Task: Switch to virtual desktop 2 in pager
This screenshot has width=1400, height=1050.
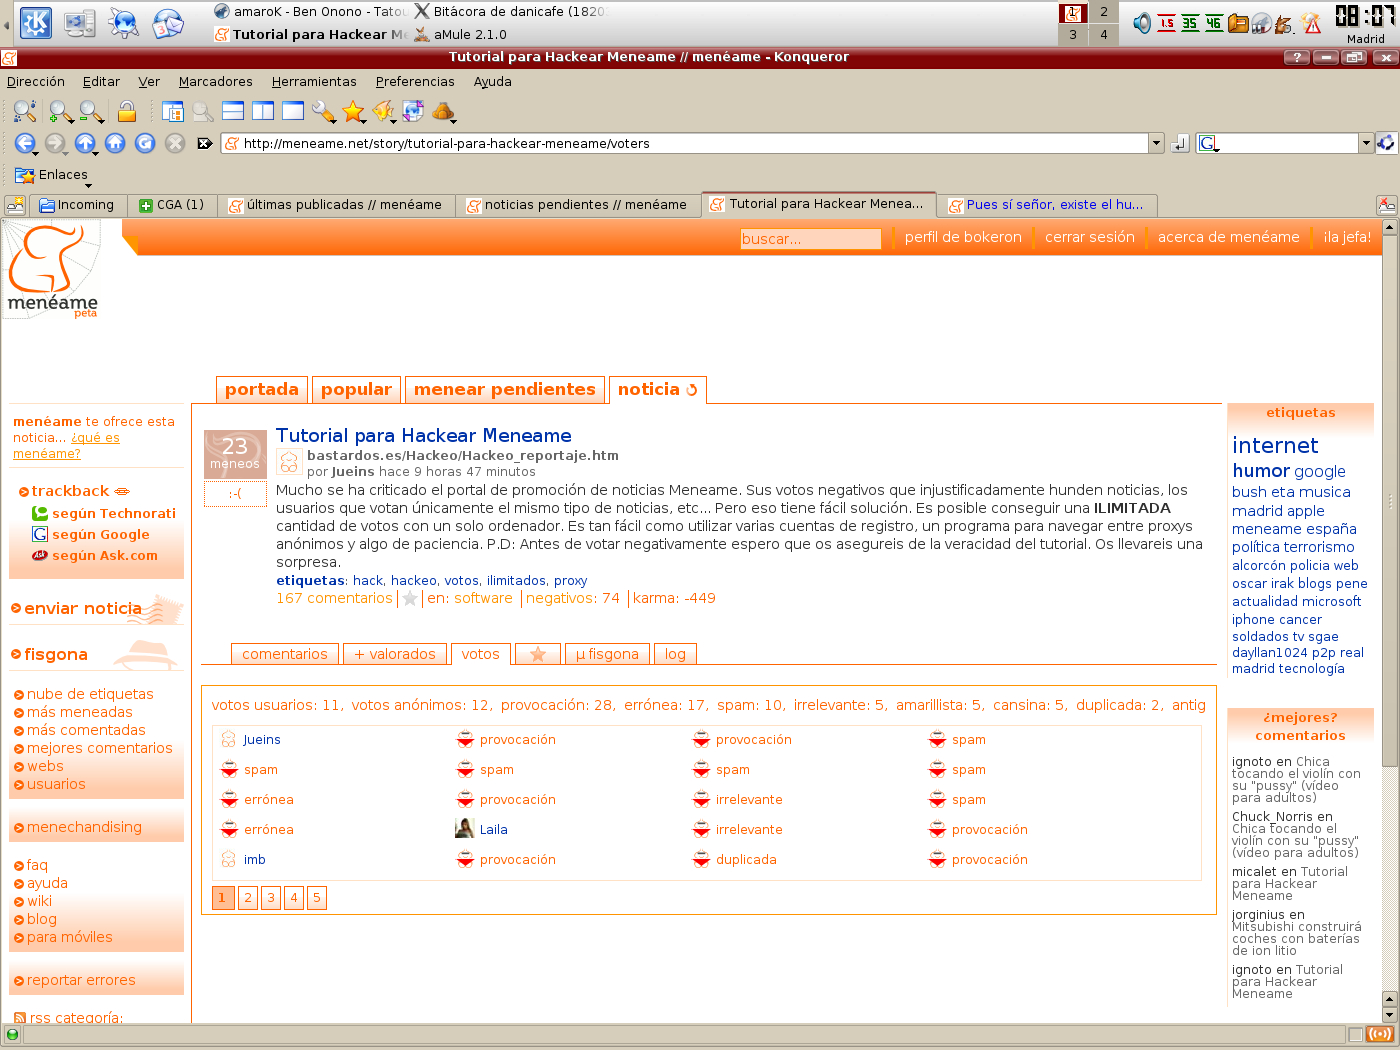Action: 1103,12
